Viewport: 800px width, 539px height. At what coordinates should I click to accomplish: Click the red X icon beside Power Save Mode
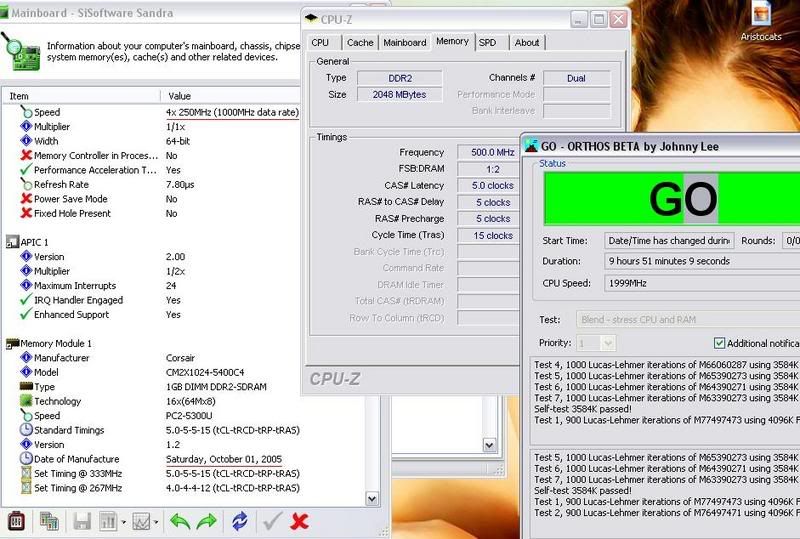[27, 199]
